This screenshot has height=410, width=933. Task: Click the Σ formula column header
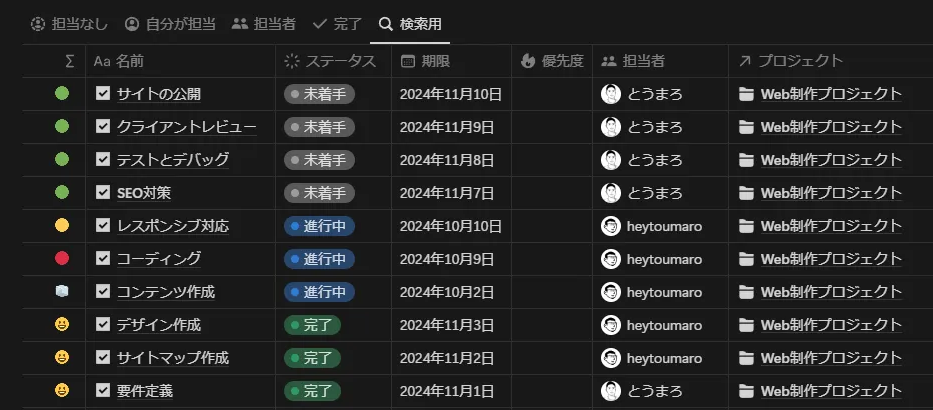(x=70, y=61)
